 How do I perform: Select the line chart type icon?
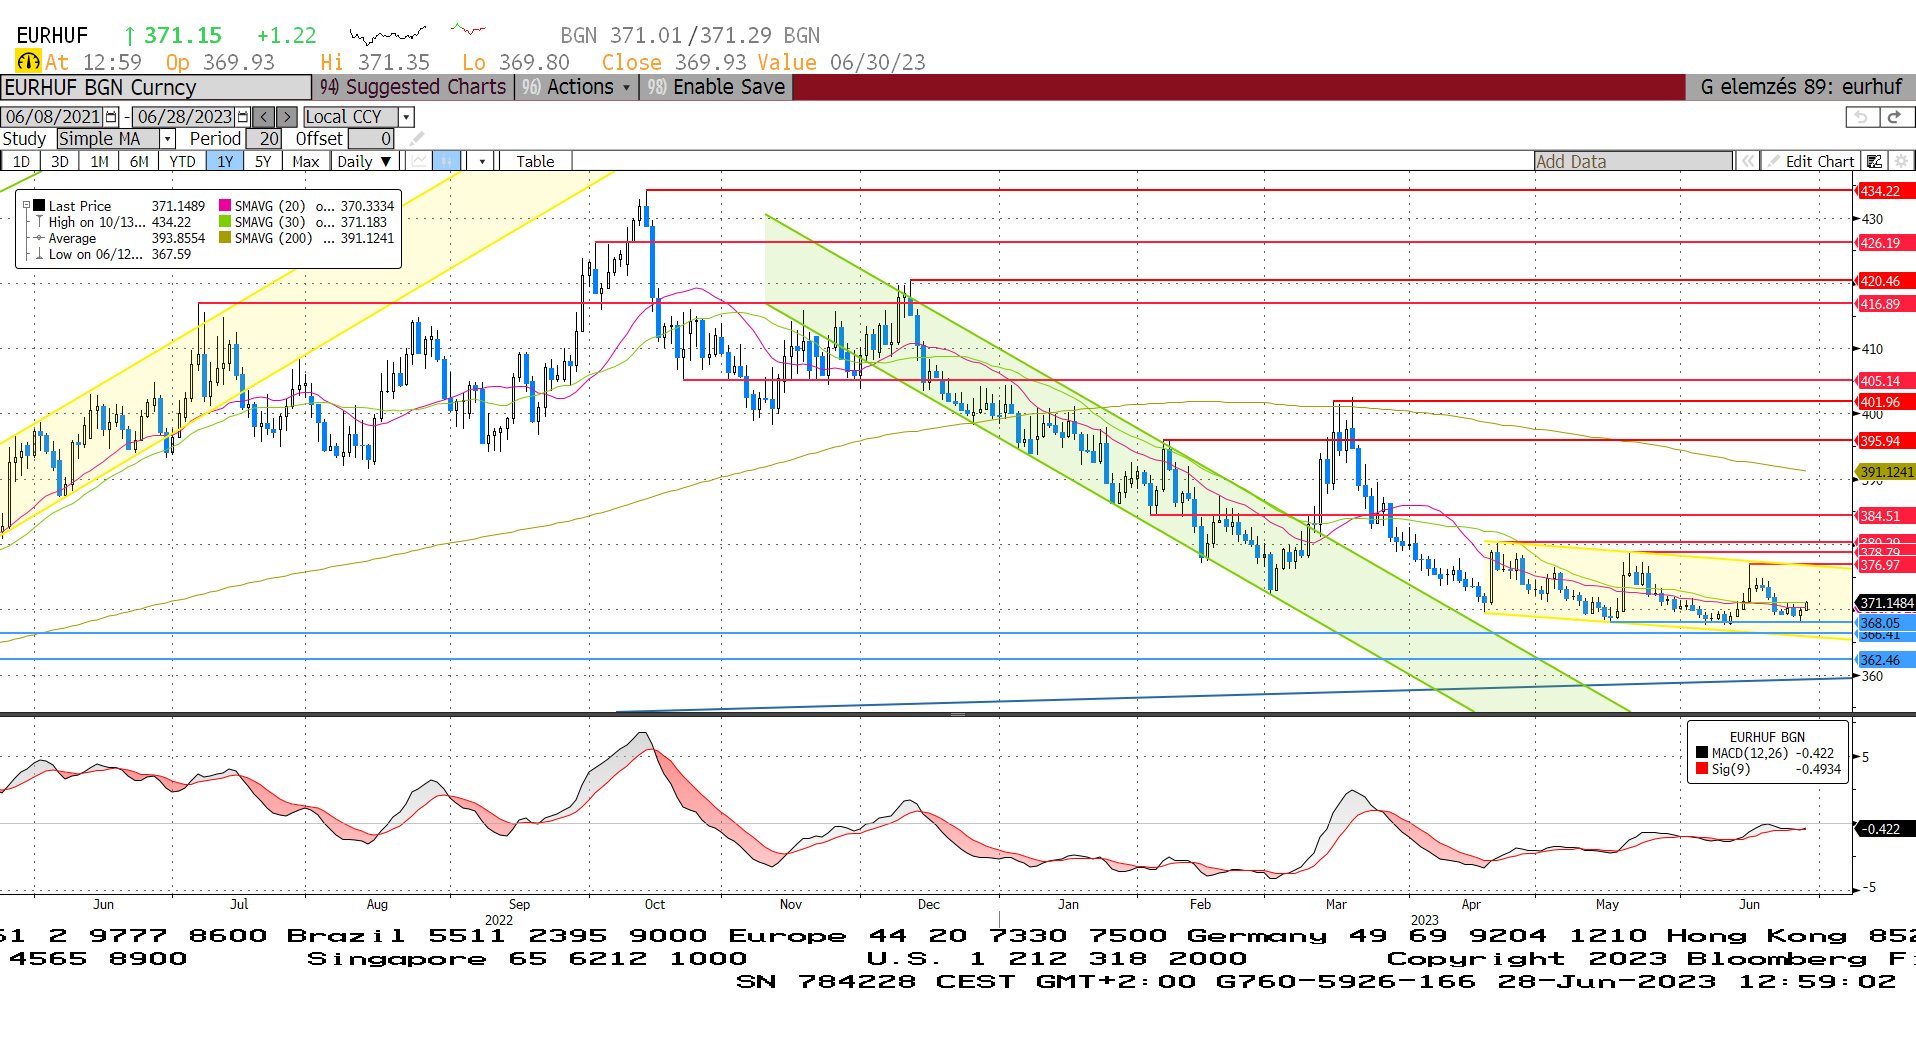coord(420,161)
